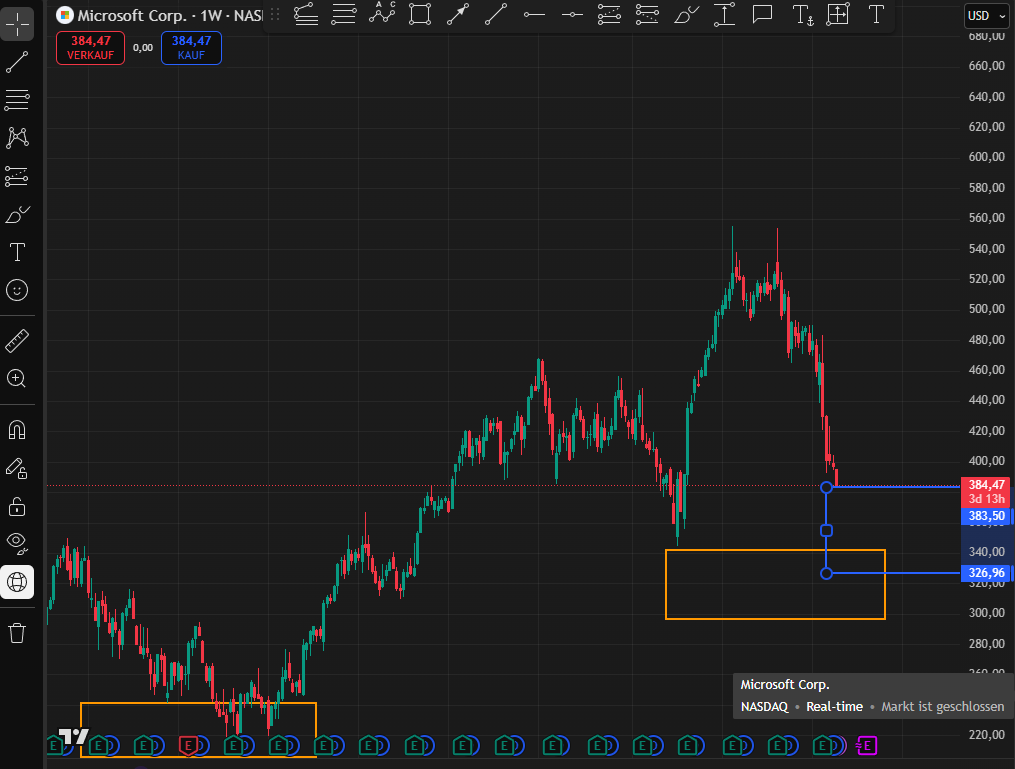Viewport: 1015px width, 769px height.
Task: Grab the favorites toolbar drag handle dots
Action: tap(275, 14)
